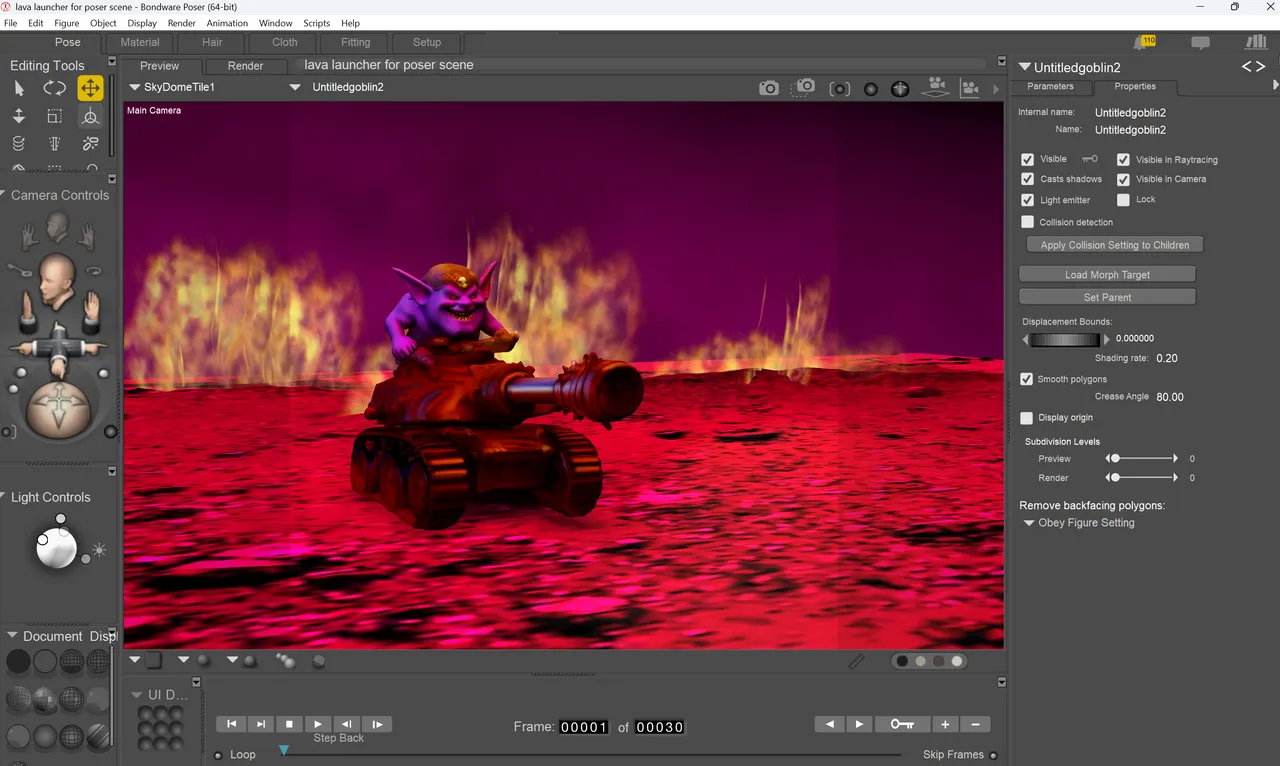Click the render camera icon
Screen dimensions: 1280x766
768,88
